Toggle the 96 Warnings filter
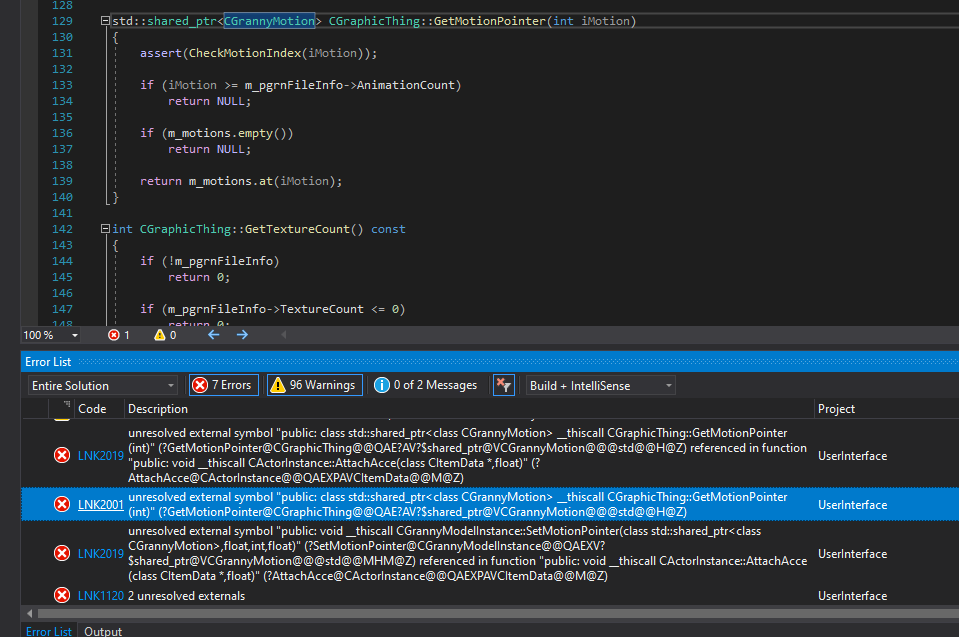 [x=314, y=385]
